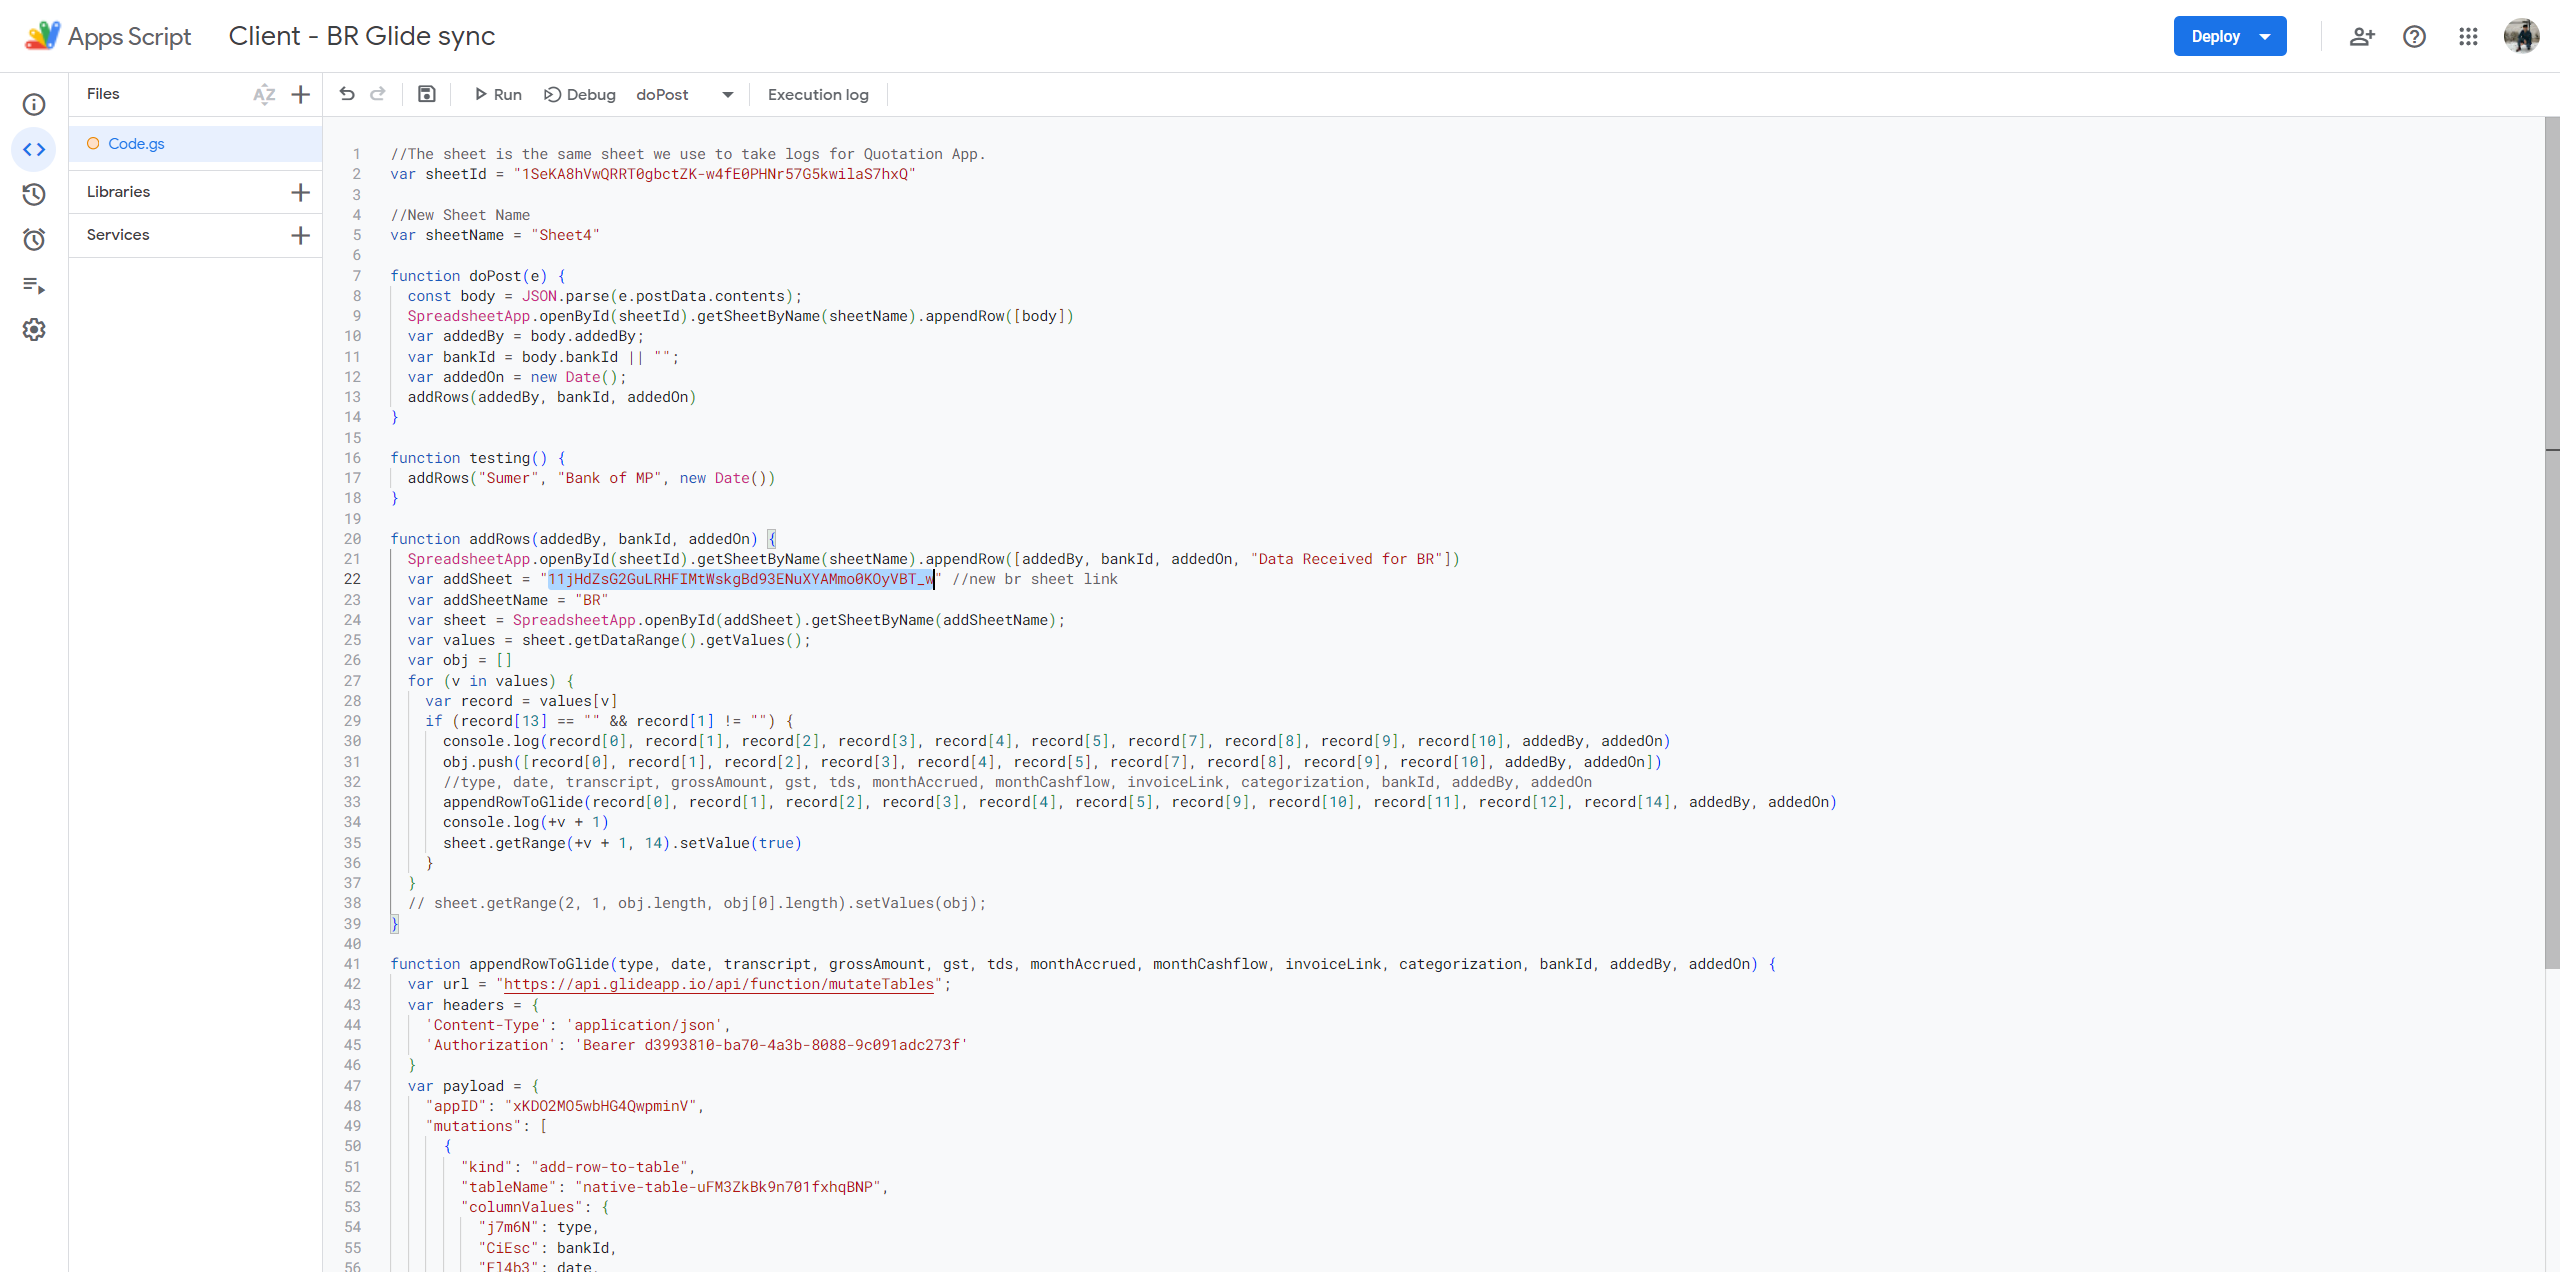The image size is (2560, 1272).
Task: Add a new file with plus icon
Action: click(x=300, y=94)
